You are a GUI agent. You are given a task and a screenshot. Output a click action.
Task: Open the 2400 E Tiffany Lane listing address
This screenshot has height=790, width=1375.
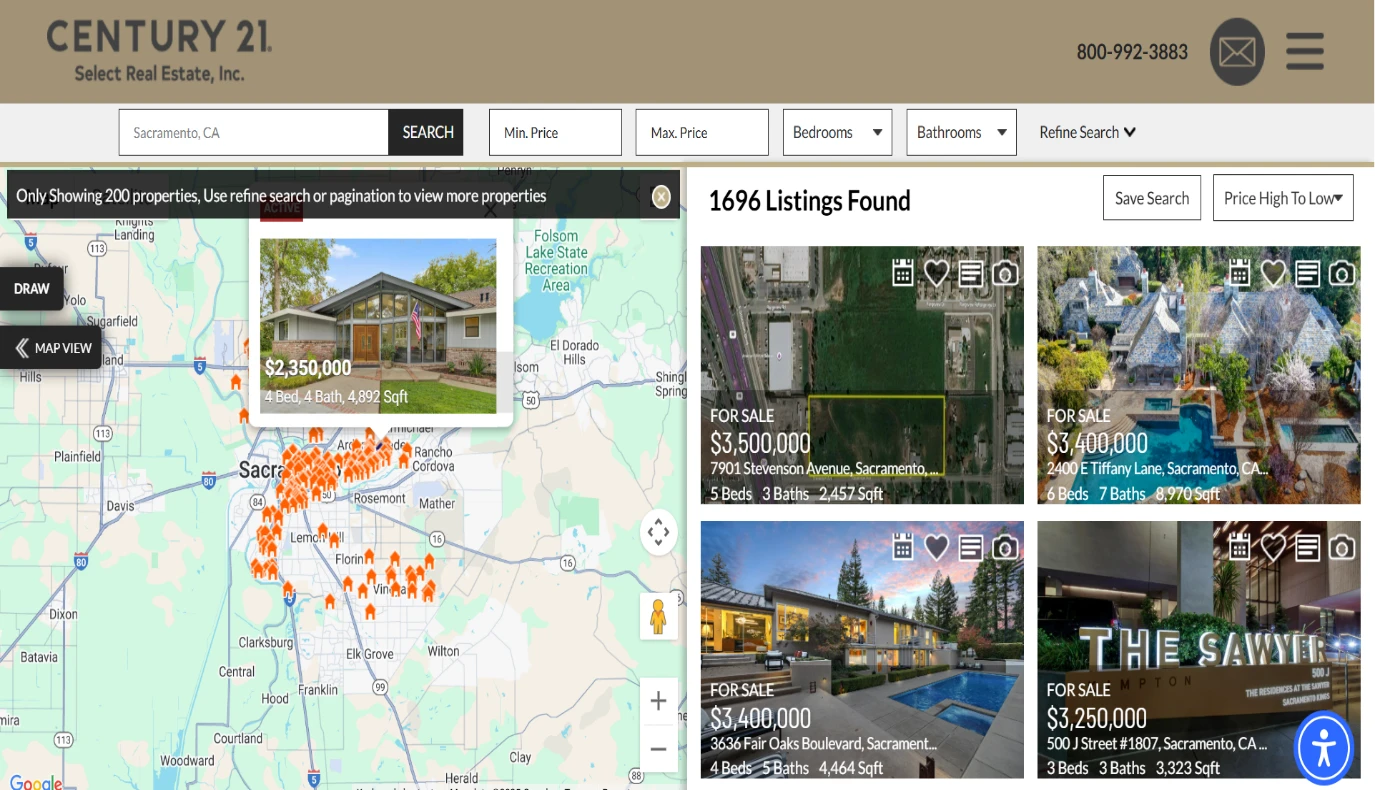click(x=1157, y=468)
